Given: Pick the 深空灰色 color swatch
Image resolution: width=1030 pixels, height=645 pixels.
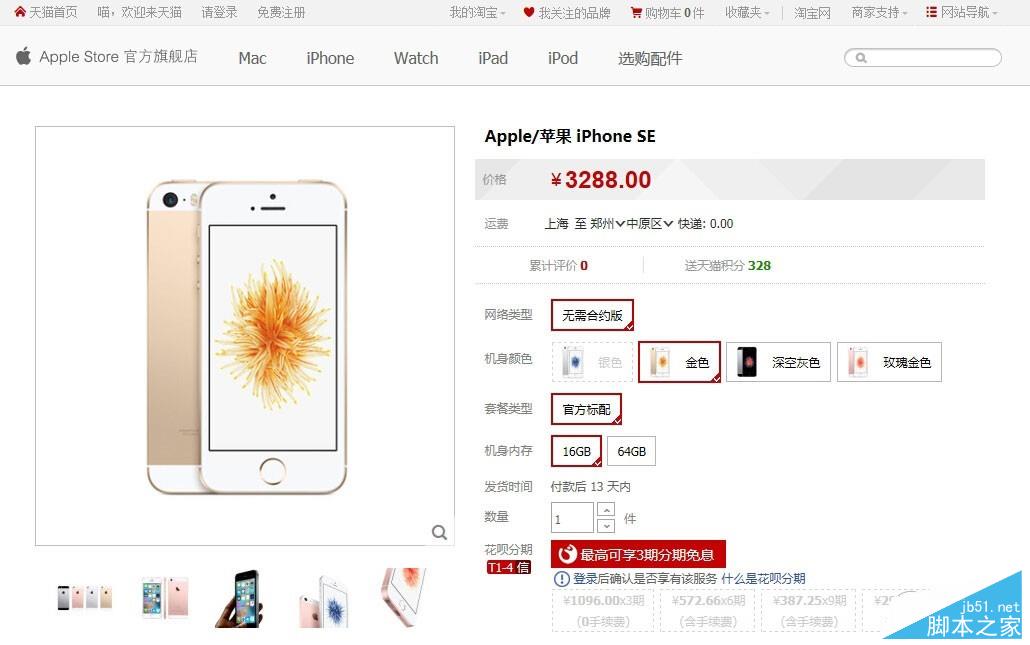Looking at the screenshot, I should click(x=778, y=362).
